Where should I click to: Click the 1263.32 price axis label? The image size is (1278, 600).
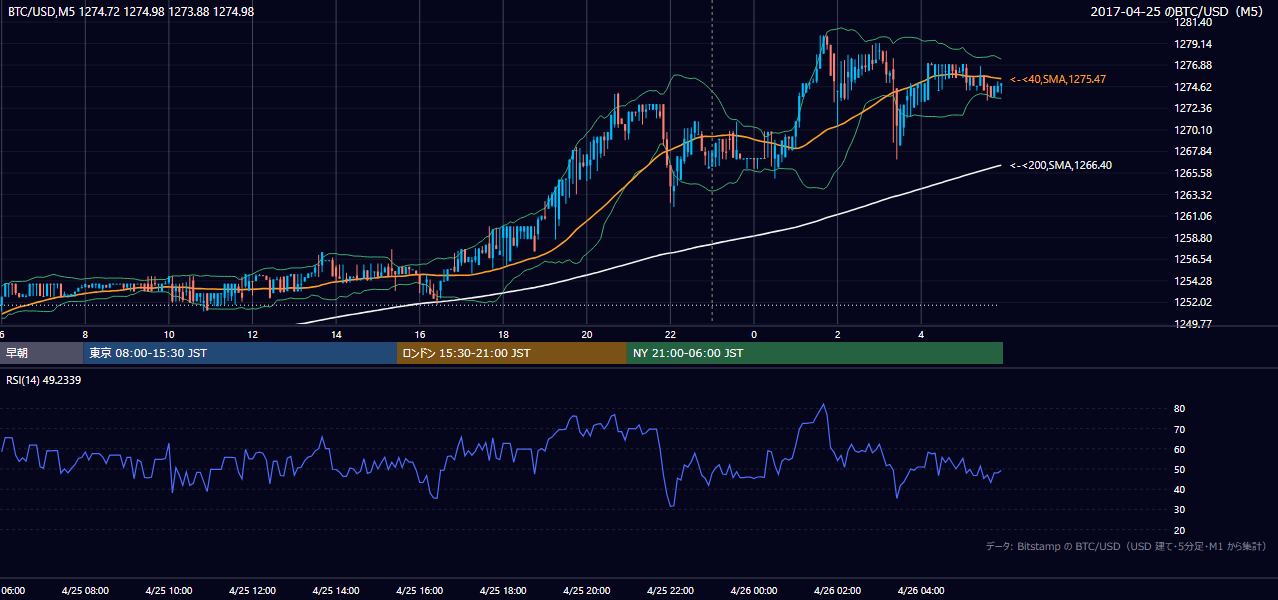point(1193,195)
